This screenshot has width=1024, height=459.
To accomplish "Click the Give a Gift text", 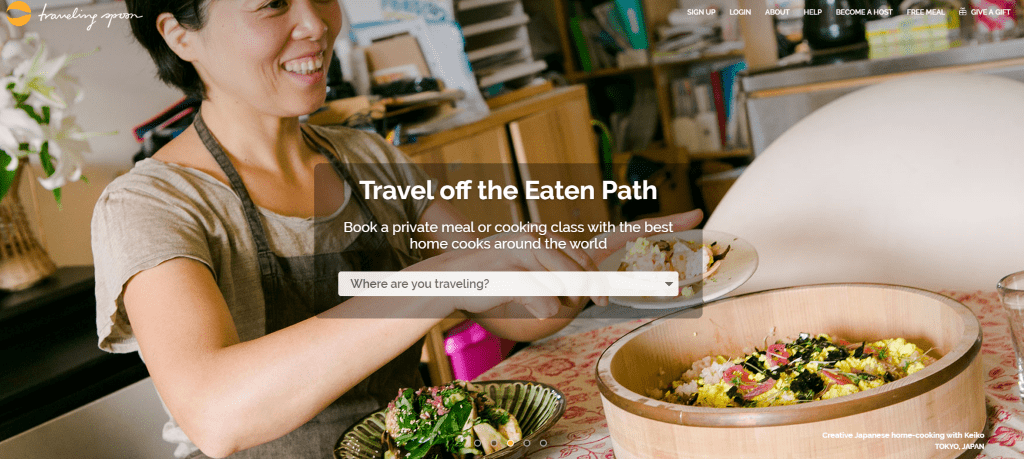I will 991,12.
